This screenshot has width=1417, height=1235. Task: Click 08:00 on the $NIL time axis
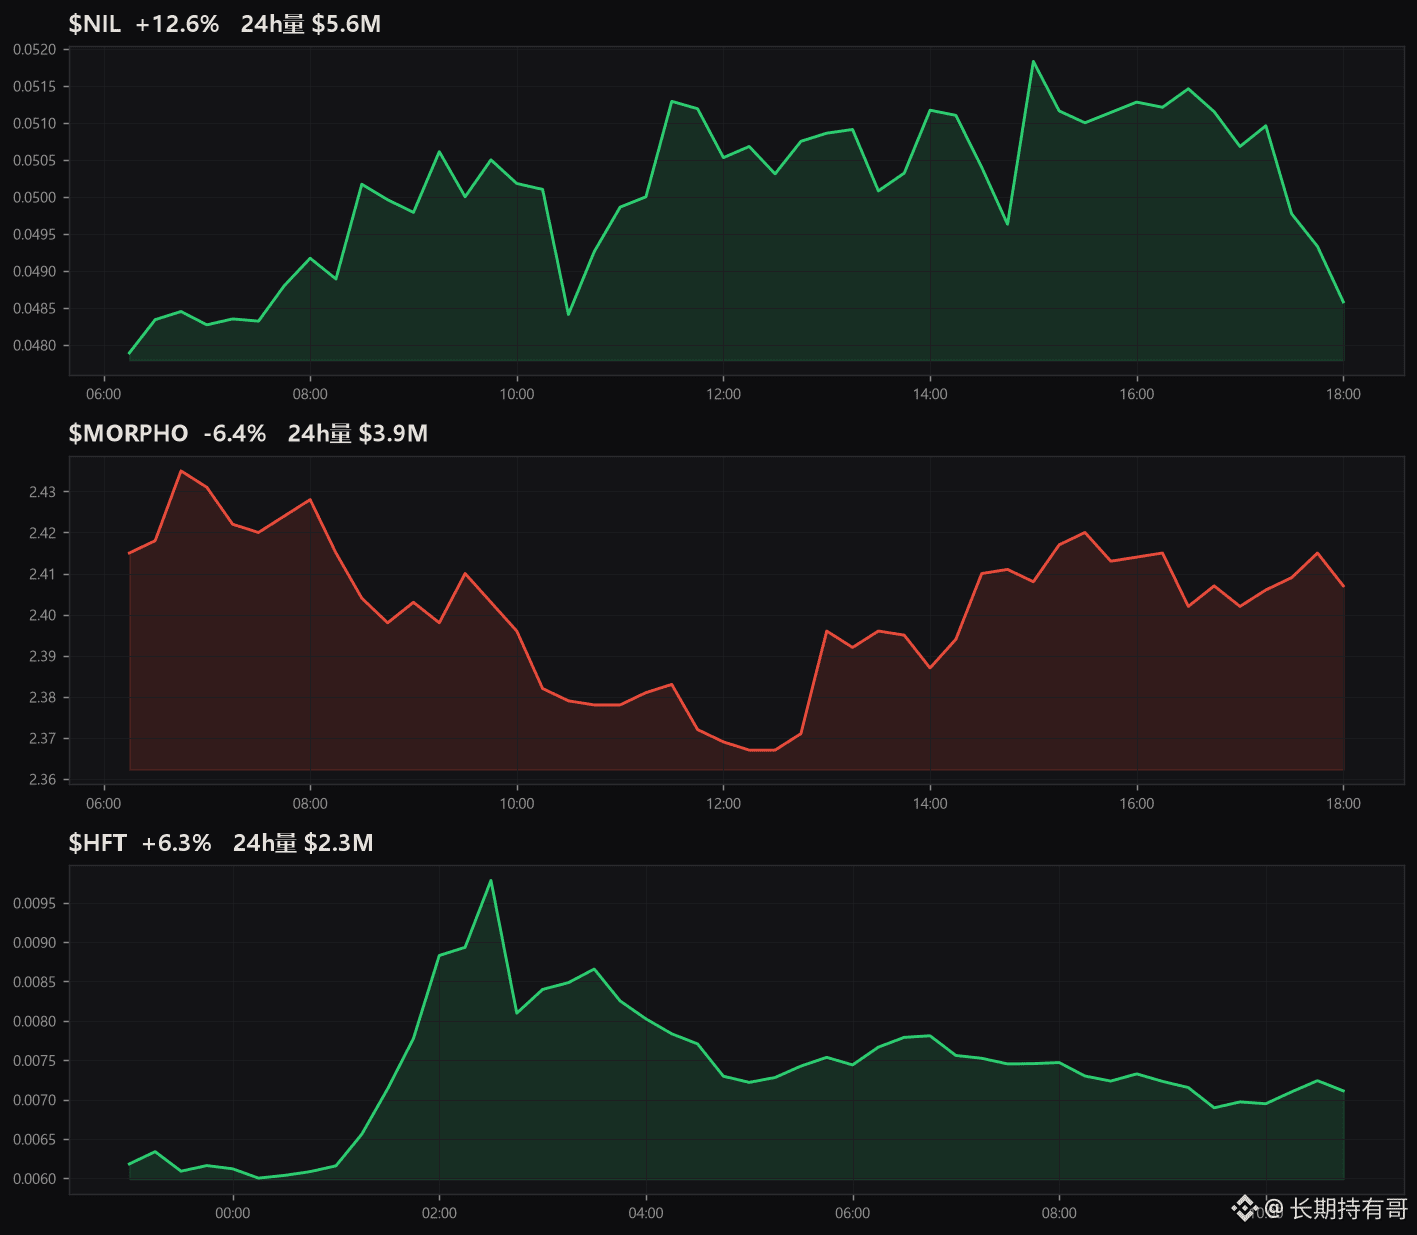tap(310, 394)
